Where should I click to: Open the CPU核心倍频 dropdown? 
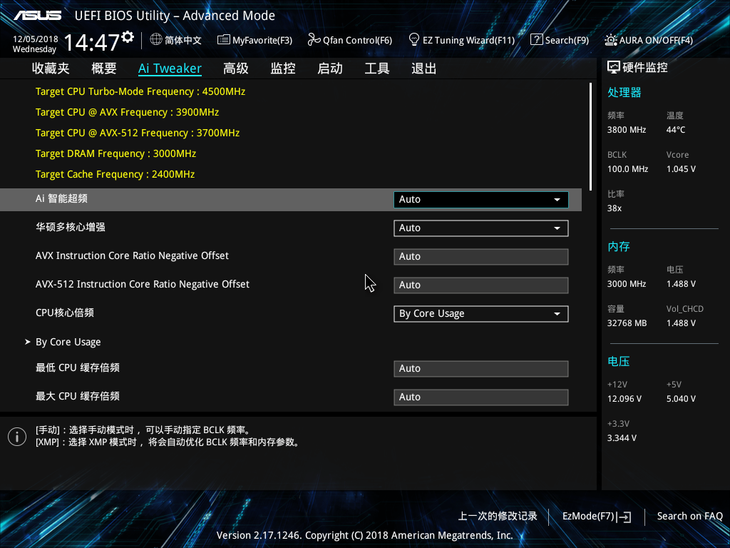[480, 314]
